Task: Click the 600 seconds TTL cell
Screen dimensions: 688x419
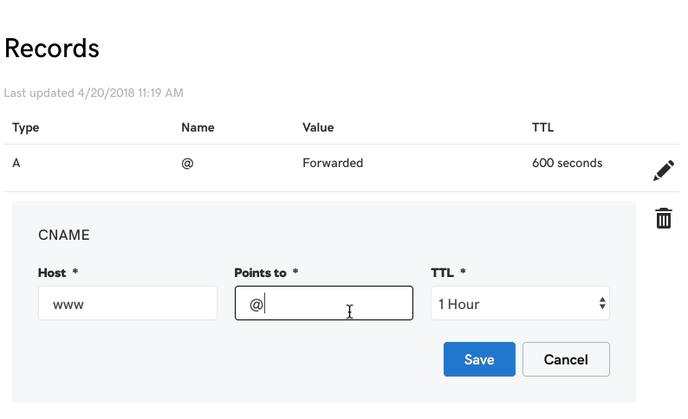Action: (567, 163)
